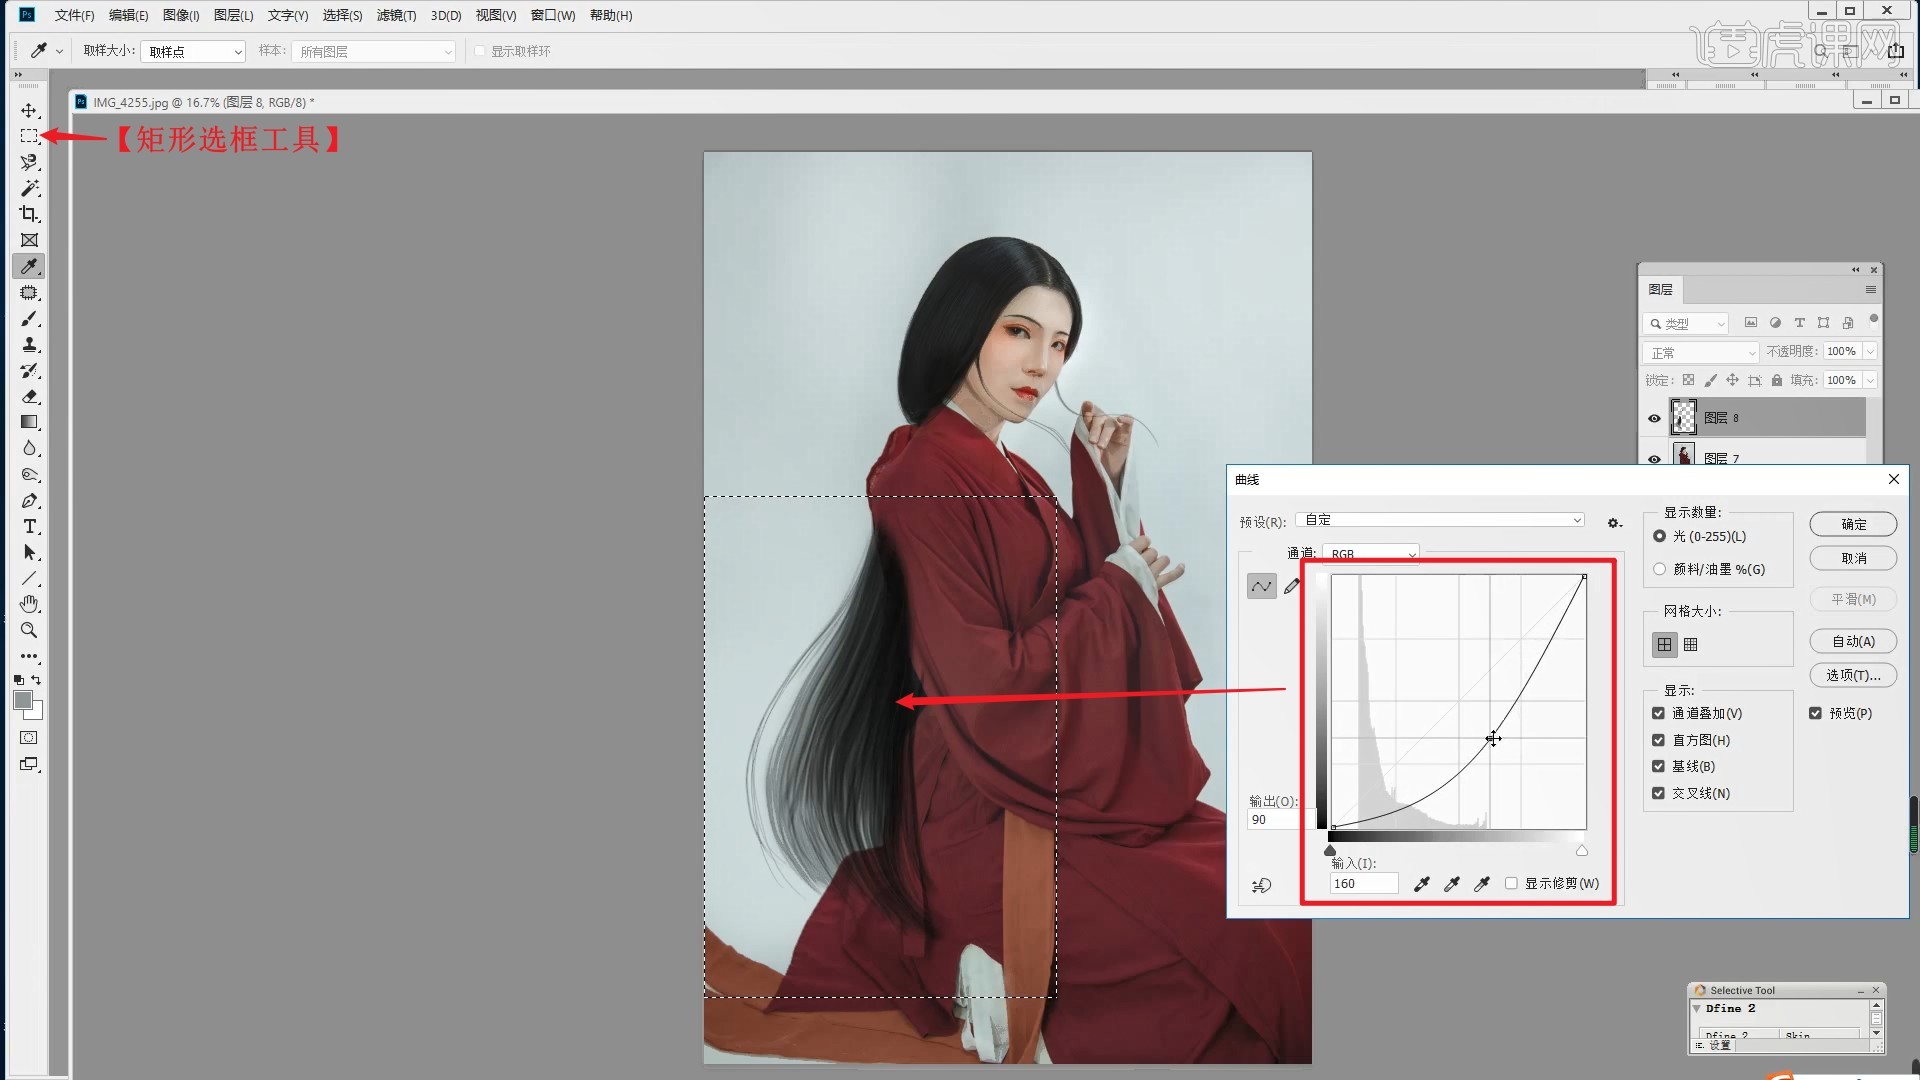1920x1080 pixels.
Task: Select the Horizontal Type tool
Action: coord(29,527)
